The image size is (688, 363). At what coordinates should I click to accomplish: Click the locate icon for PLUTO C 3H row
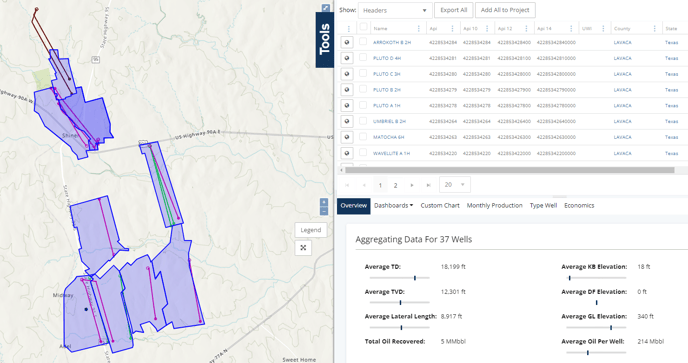tap(347, 74)
